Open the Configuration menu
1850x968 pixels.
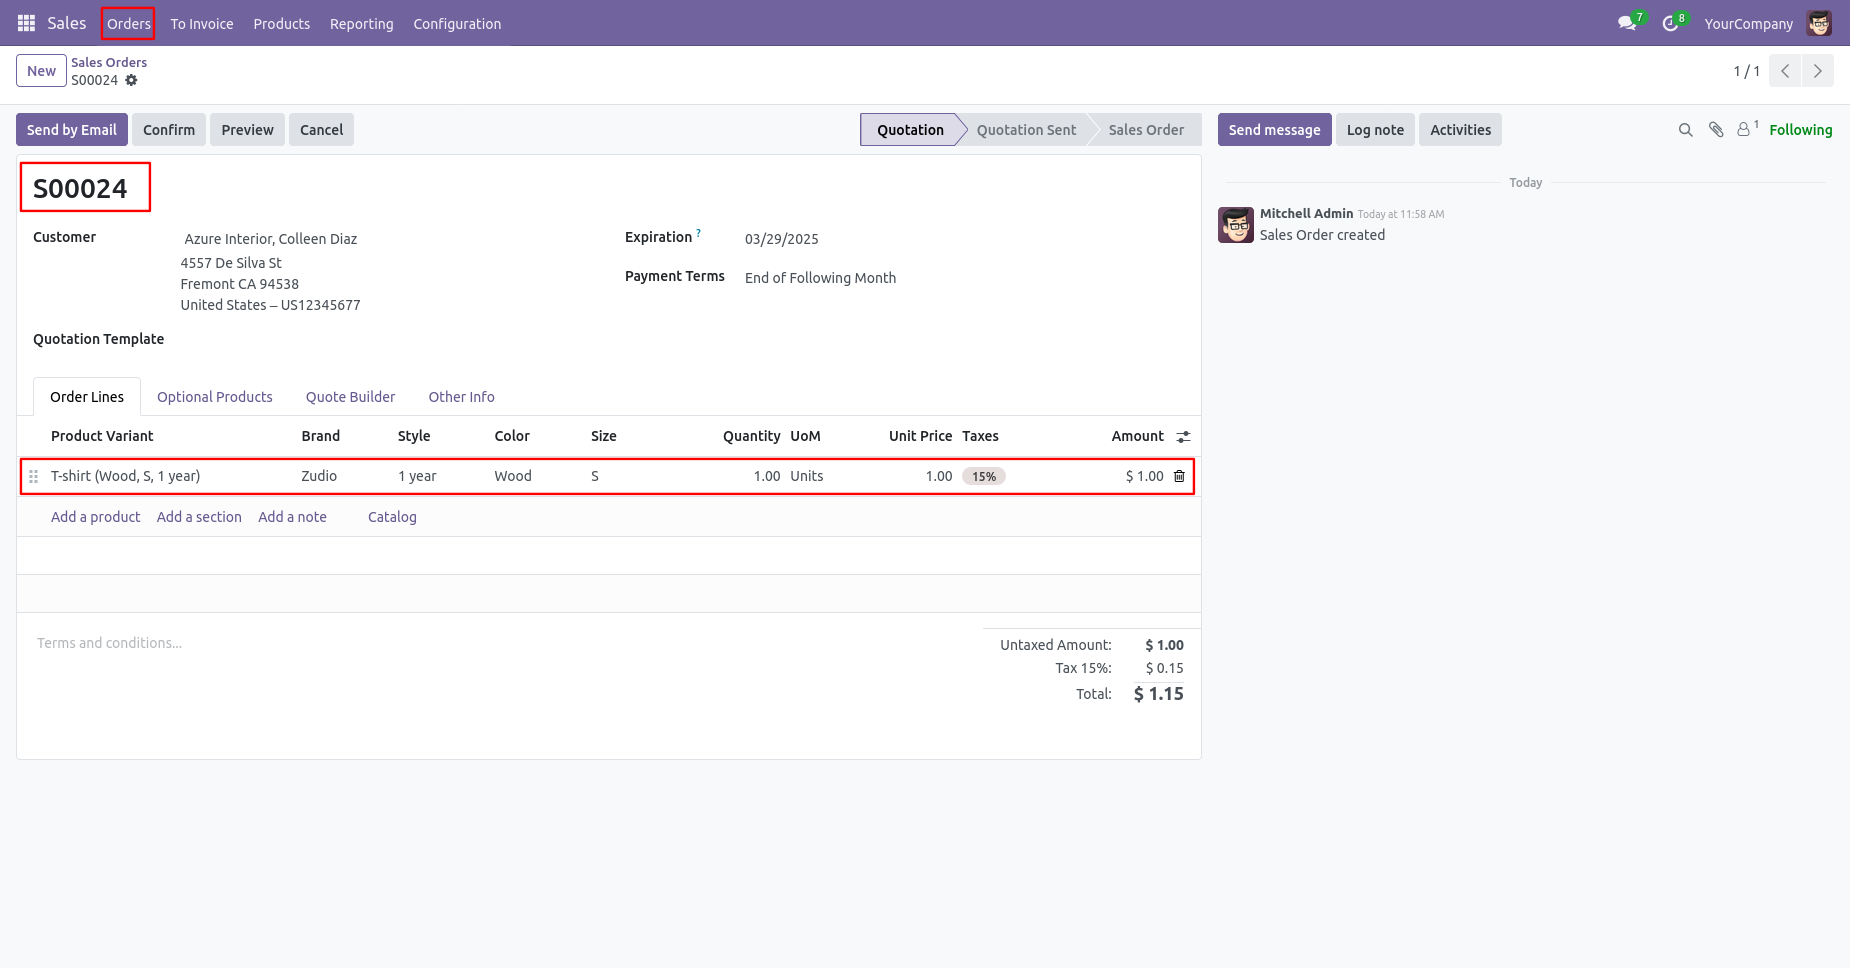(457, 23)
